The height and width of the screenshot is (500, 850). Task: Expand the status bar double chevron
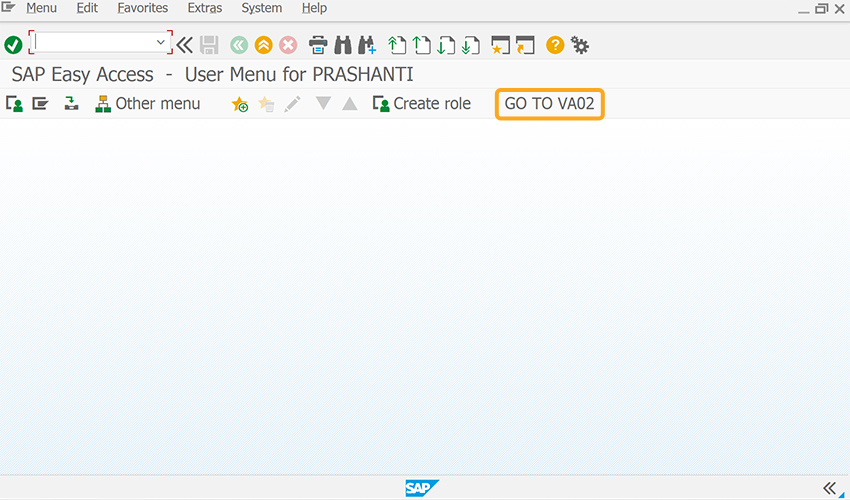(x=829, y=488)
